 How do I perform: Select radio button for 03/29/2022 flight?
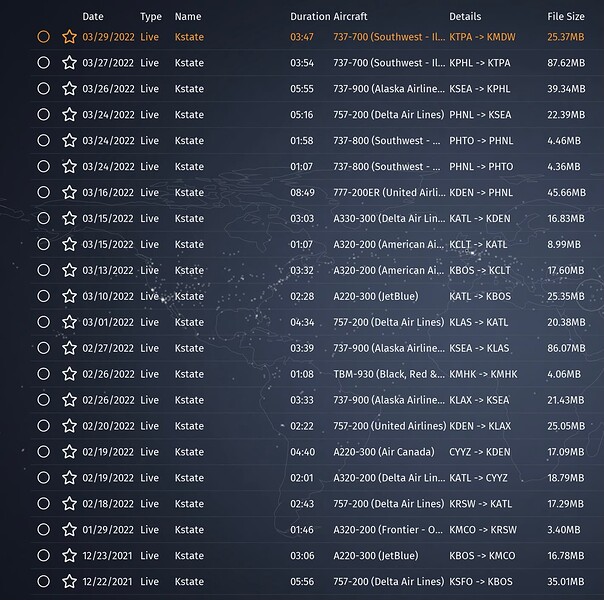(x=43, y=36)
